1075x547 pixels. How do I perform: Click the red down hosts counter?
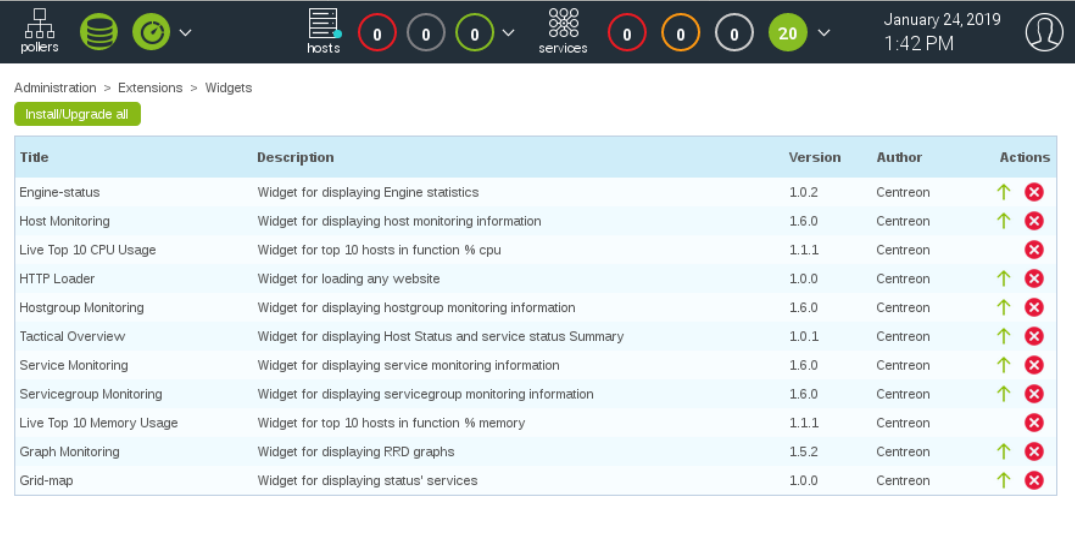pos(377,34)
